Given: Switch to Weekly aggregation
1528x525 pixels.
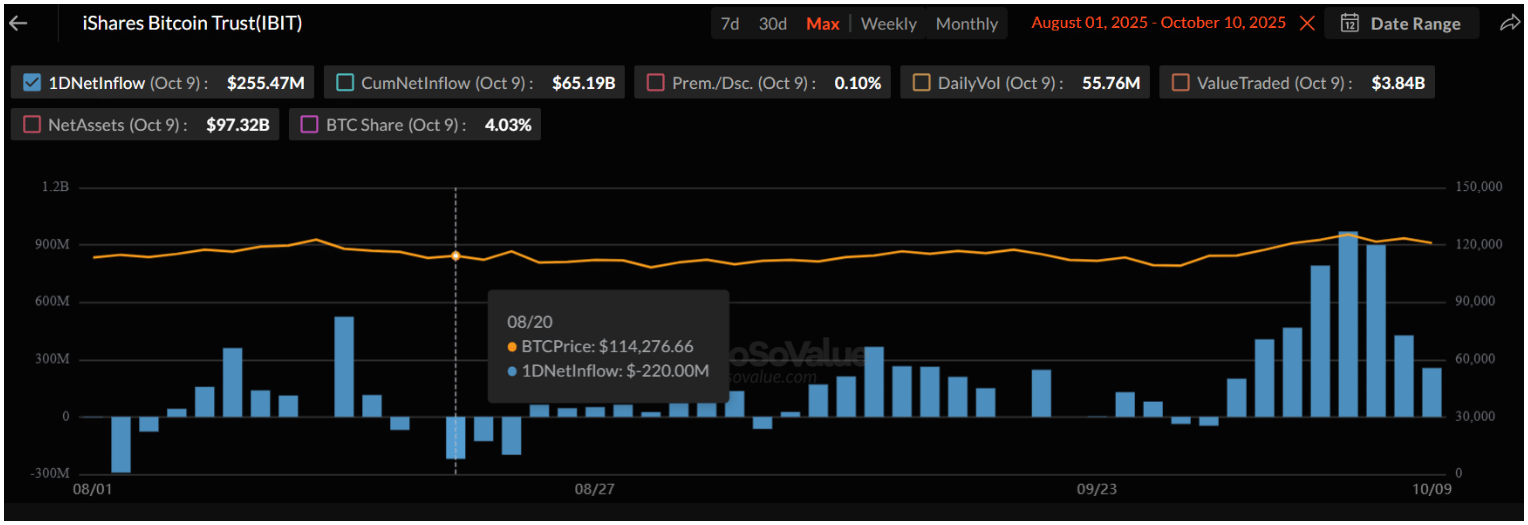Looking at the screenshot, I should [x=888, y=23].
